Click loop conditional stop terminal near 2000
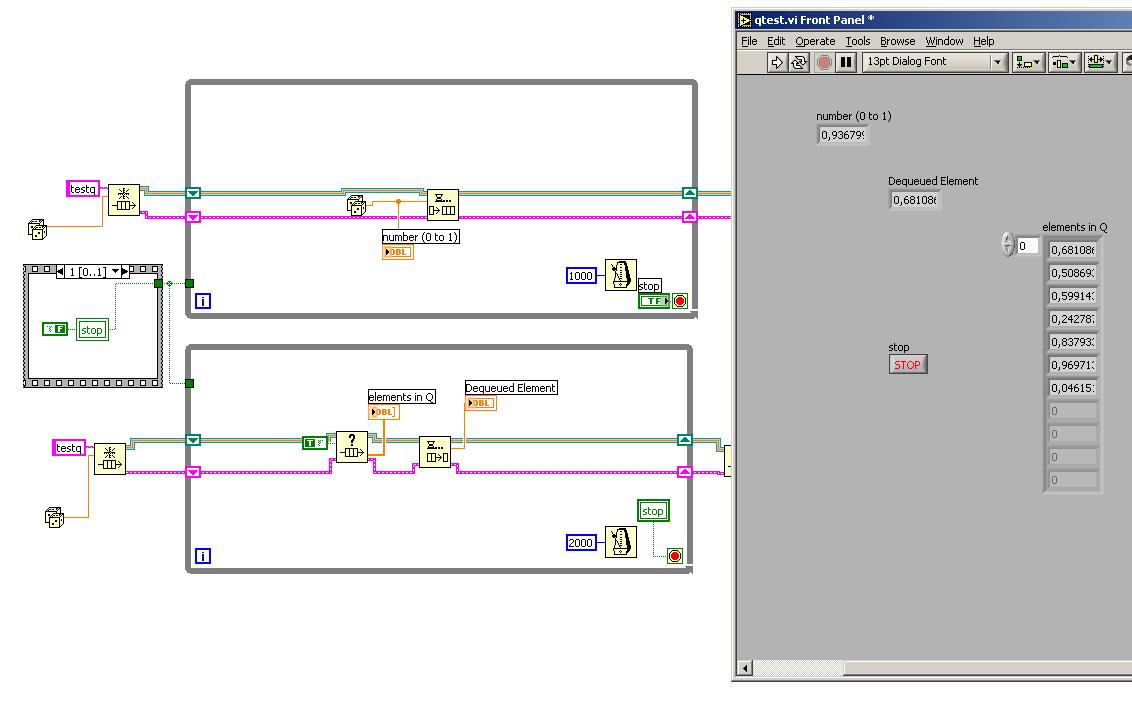The image size is (1132, 725). coord(675,556)
